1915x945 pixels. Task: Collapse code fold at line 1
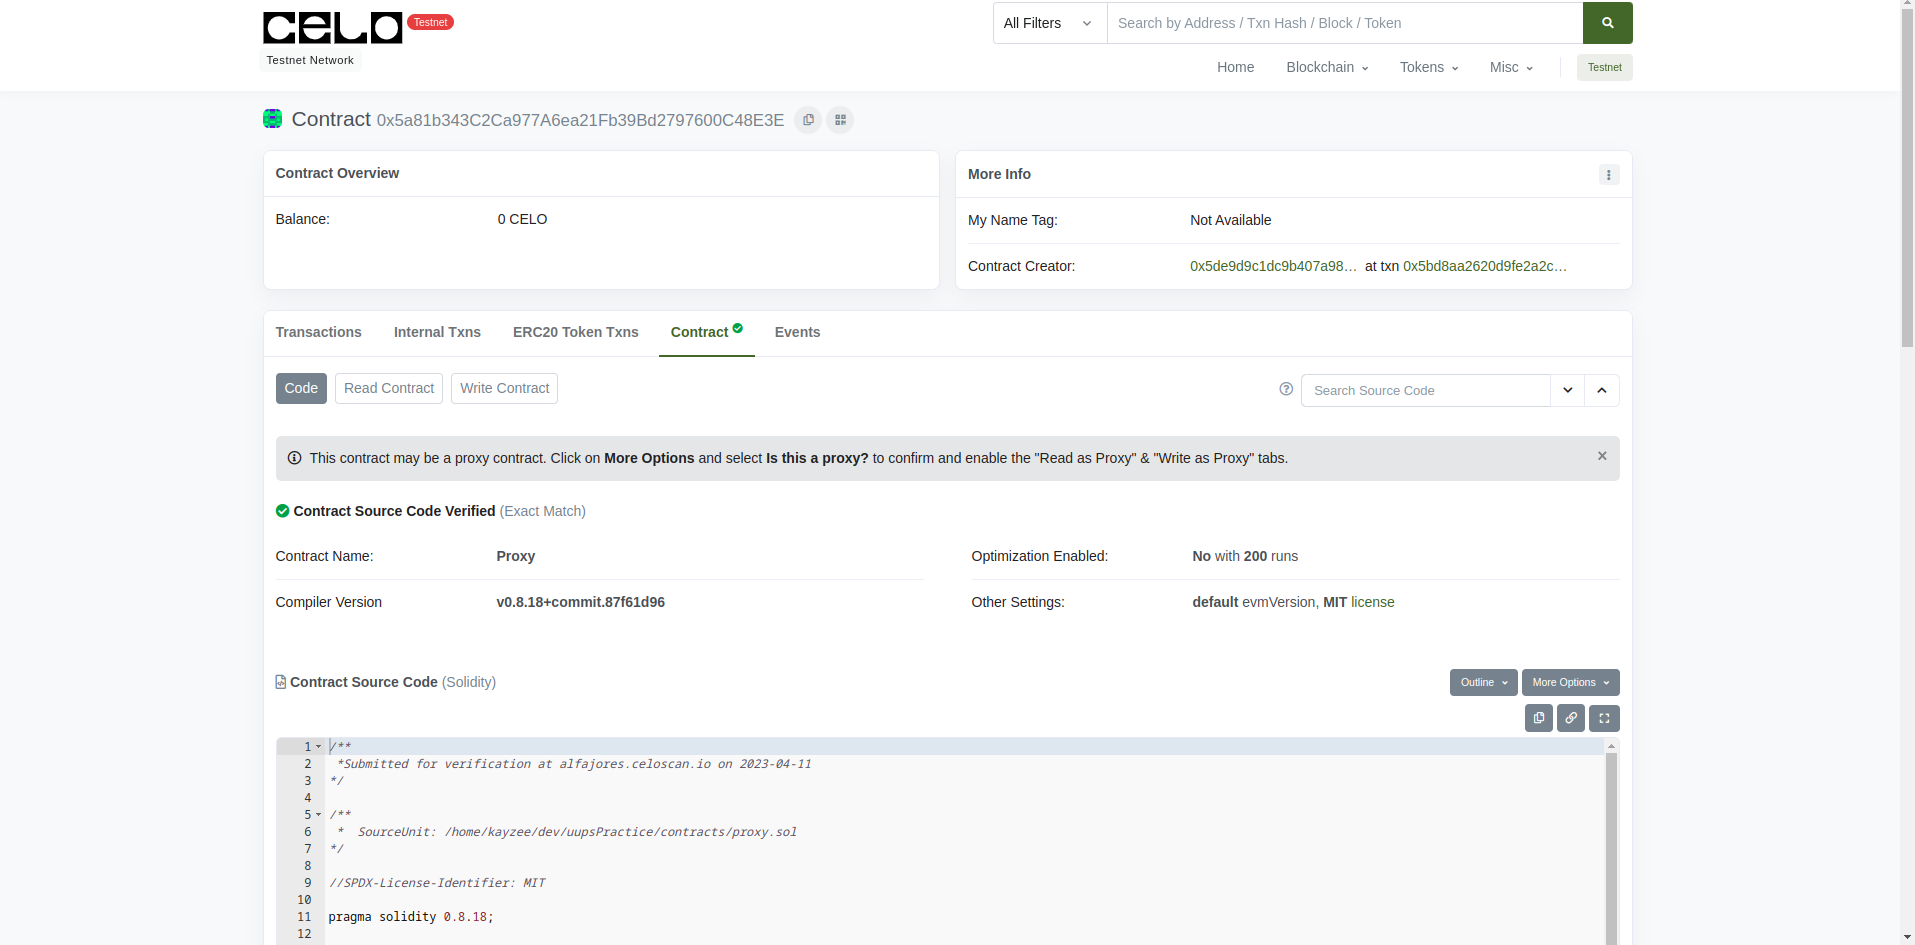(318, 747)
